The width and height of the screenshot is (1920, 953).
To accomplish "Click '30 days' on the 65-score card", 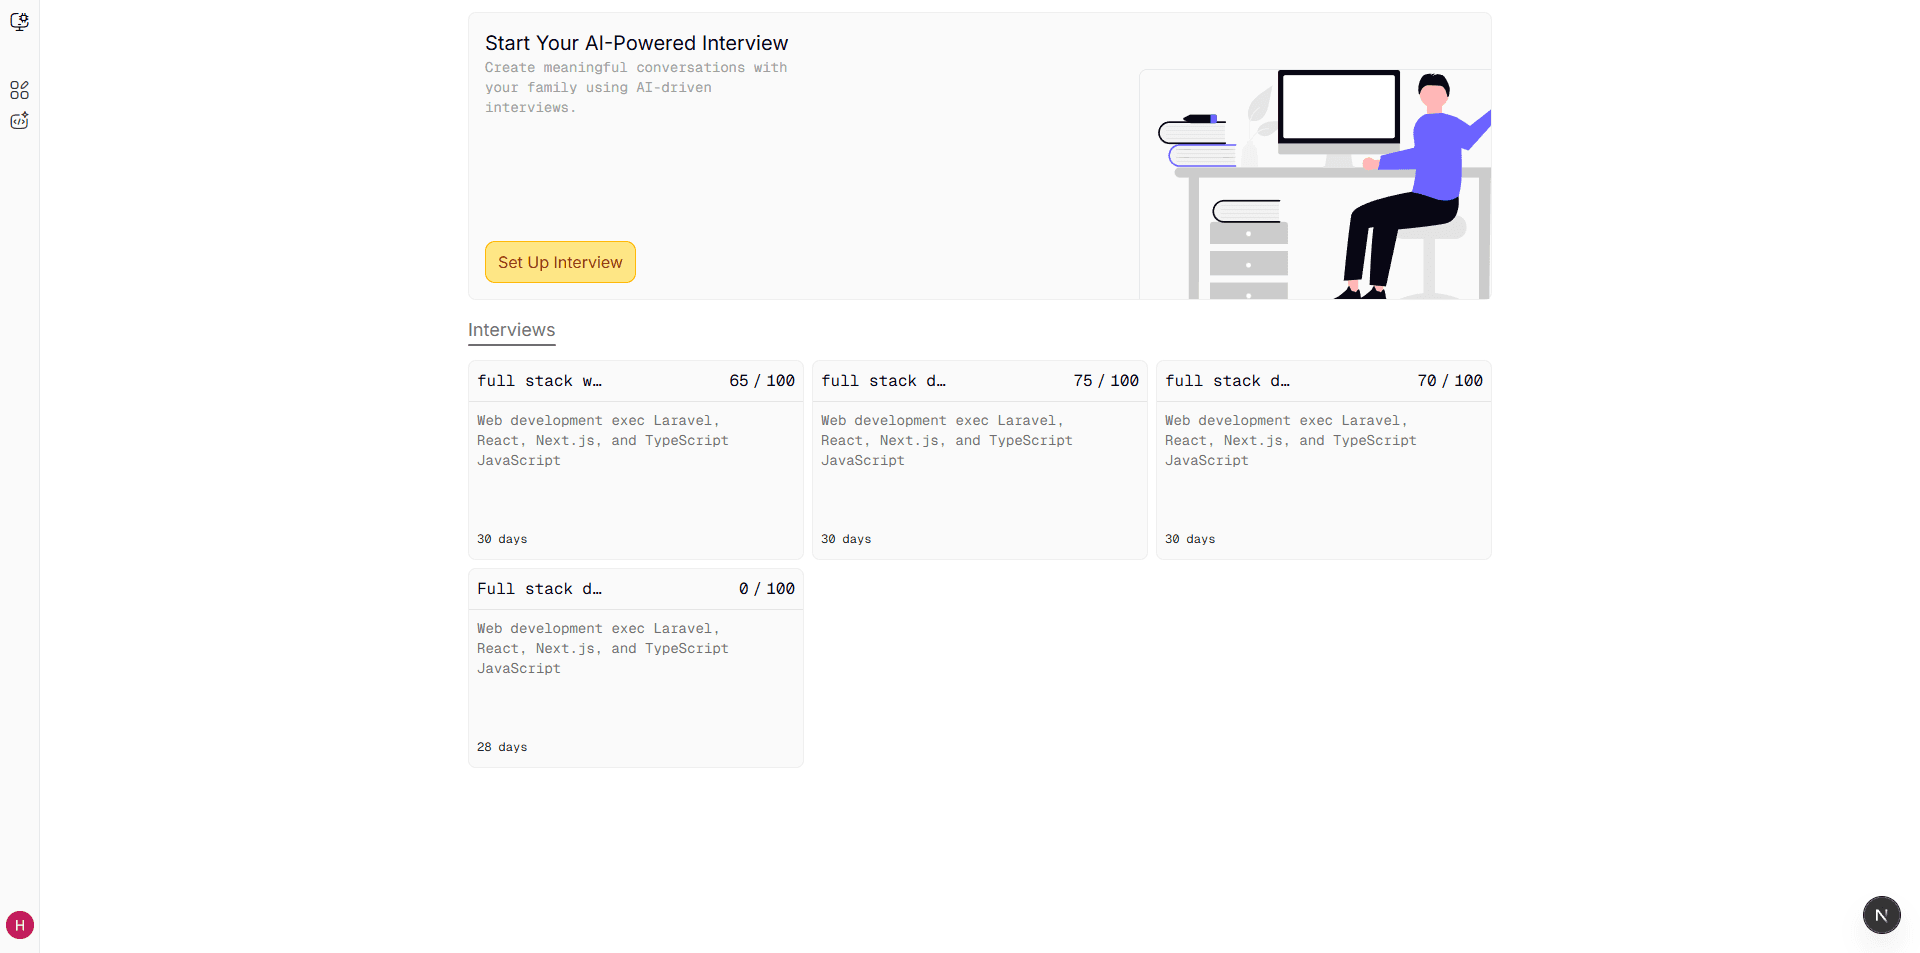I will click(x=502, y=539).
